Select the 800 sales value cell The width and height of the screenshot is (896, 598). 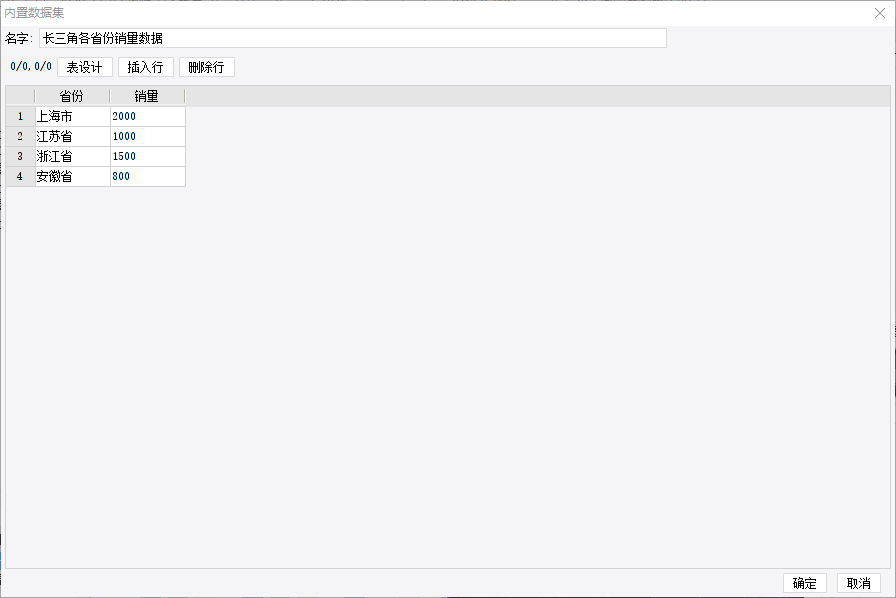pyautogui.click(x=147, y=176)
